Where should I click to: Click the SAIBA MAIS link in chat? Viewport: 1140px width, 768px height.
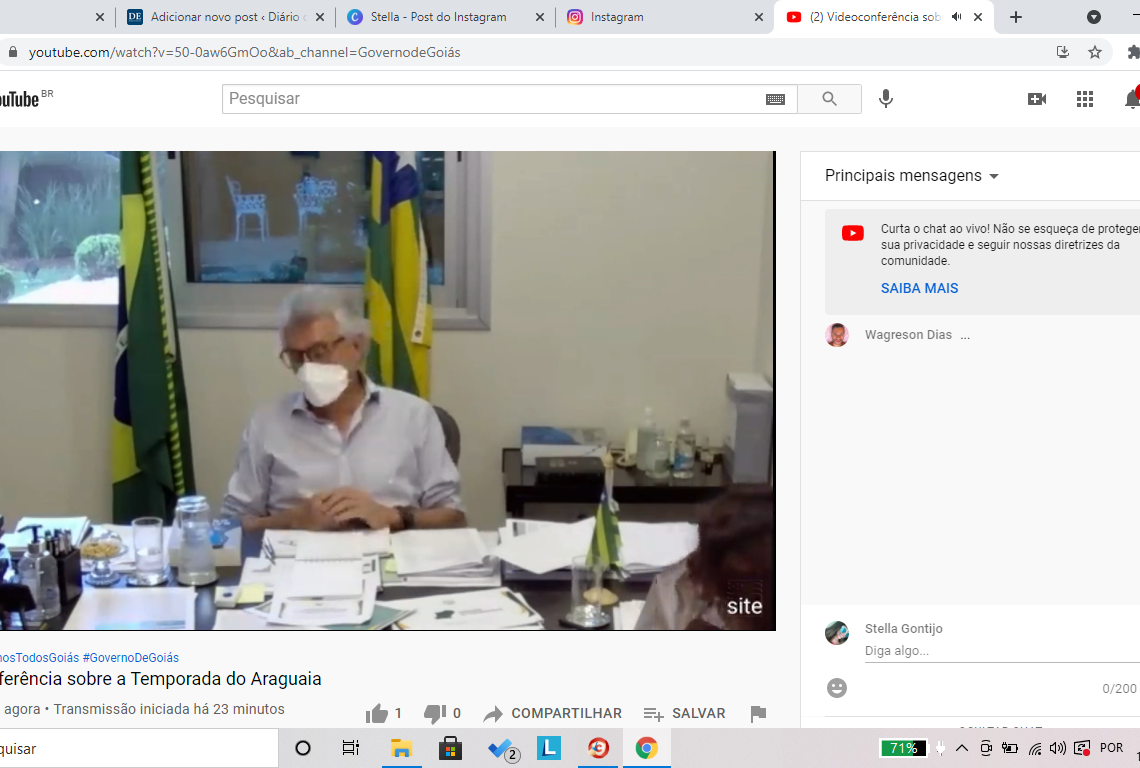pyautogui.click(x=920, y=288)
